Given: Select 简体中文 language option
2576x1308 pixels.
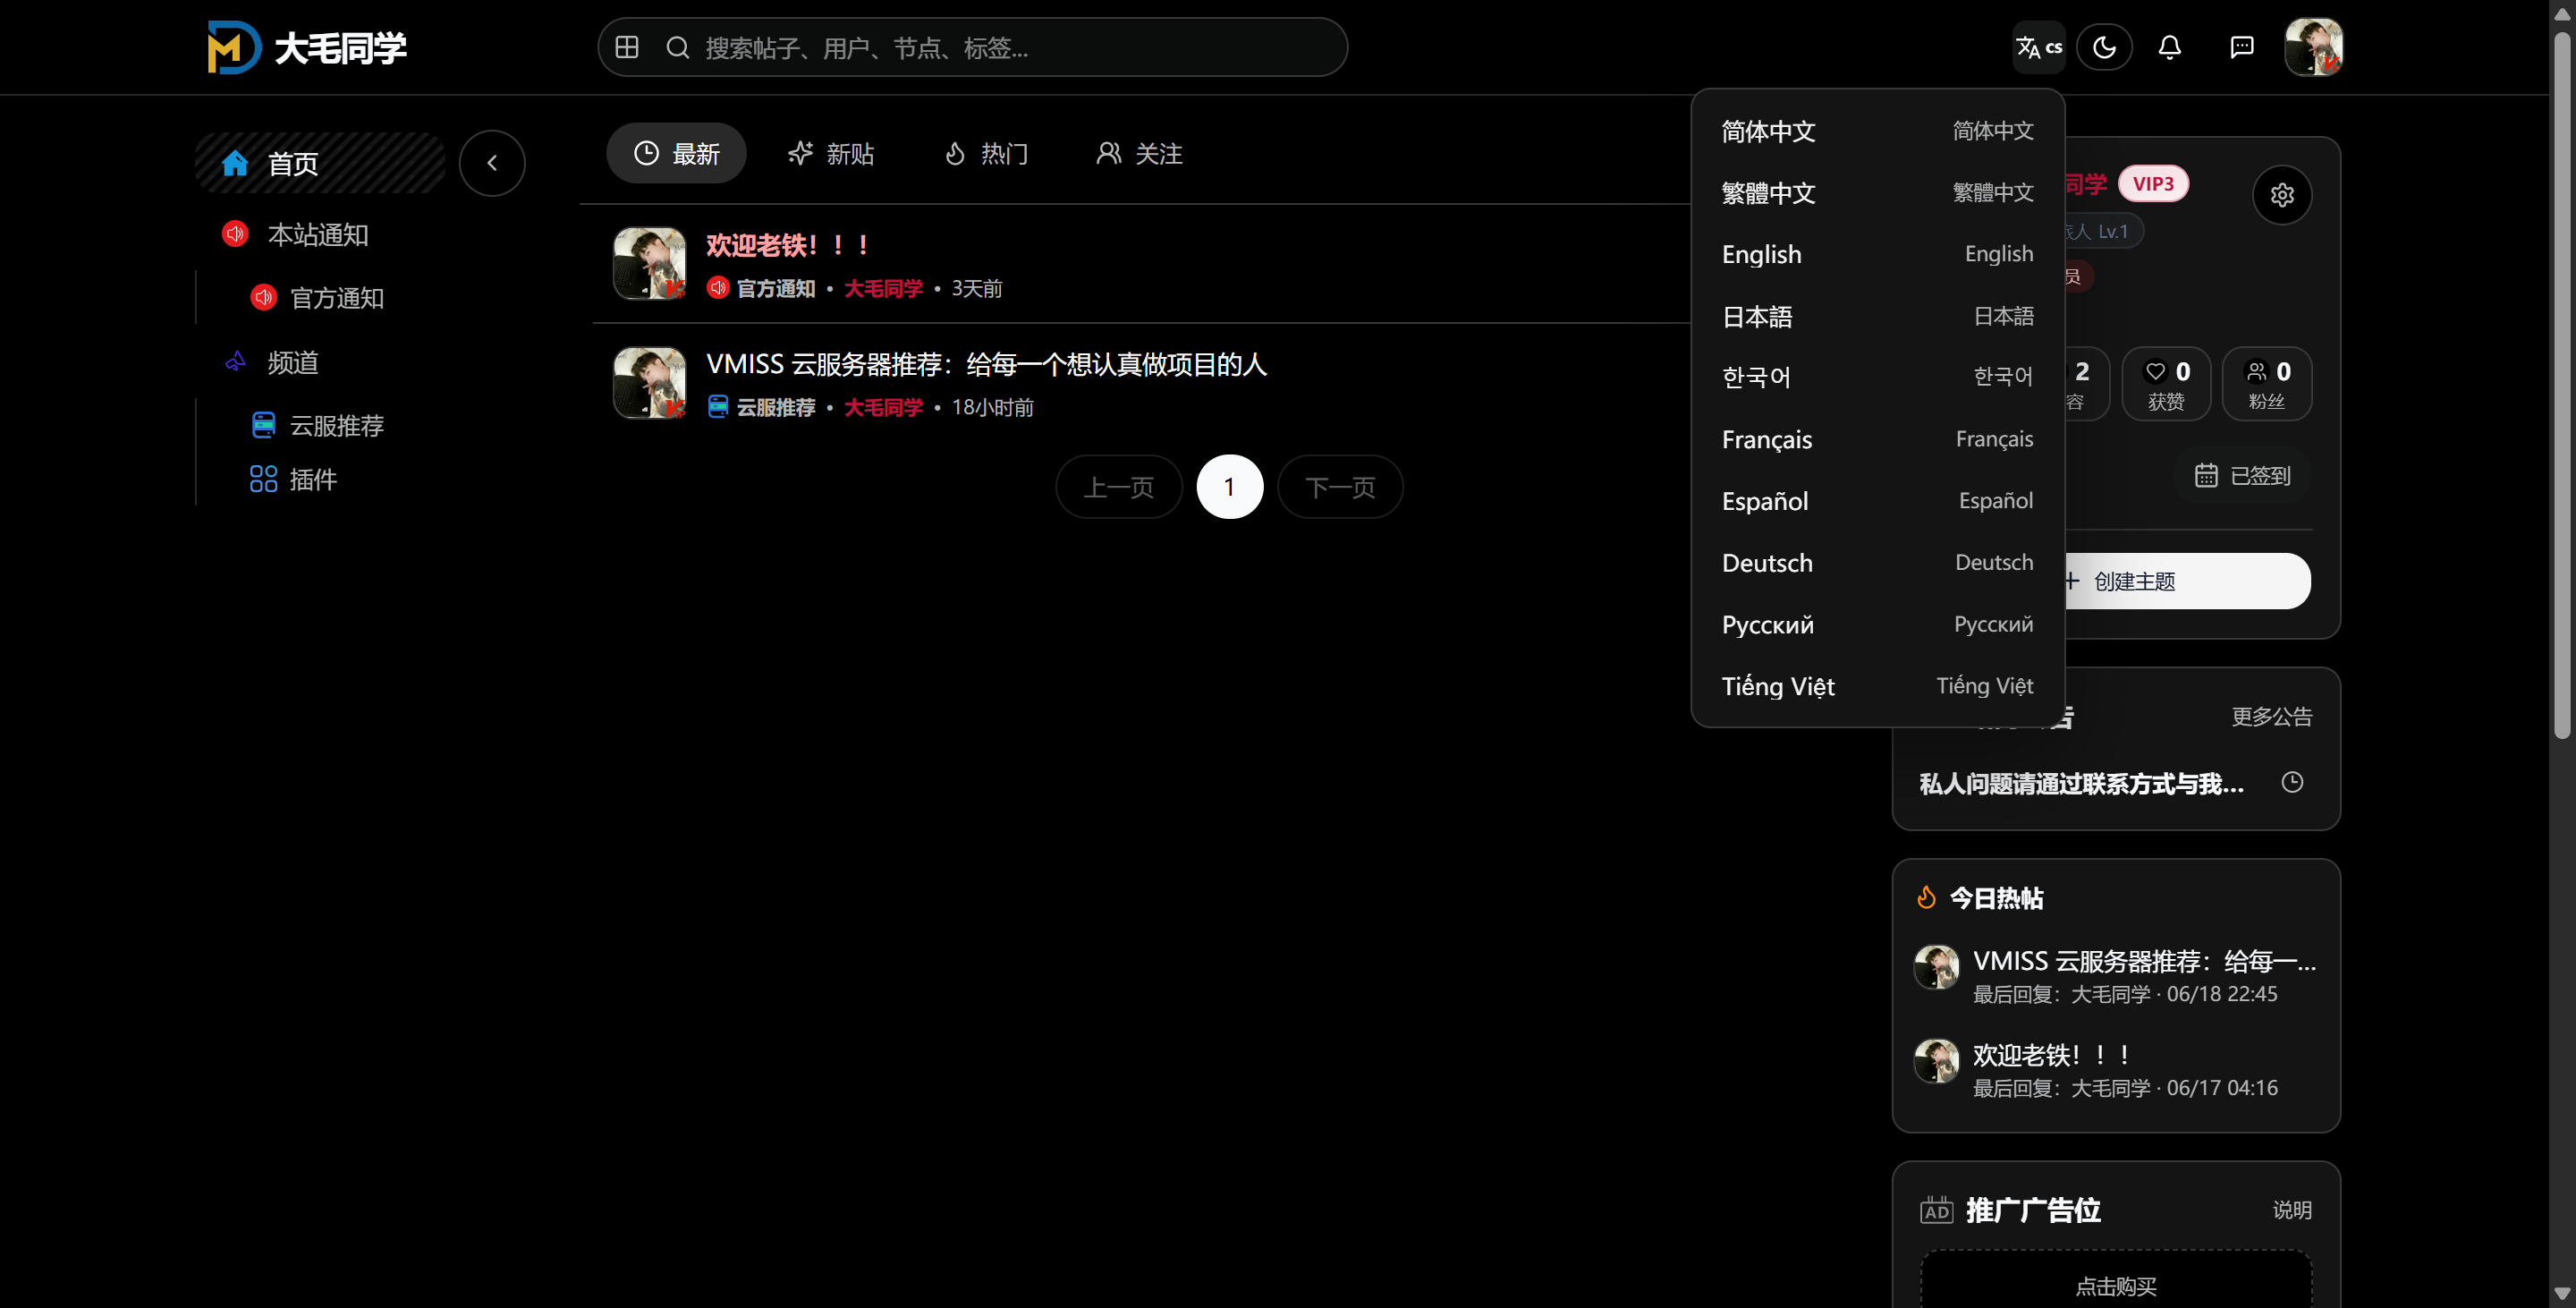Looking at the screenshot, I should tap(1877, 131).
